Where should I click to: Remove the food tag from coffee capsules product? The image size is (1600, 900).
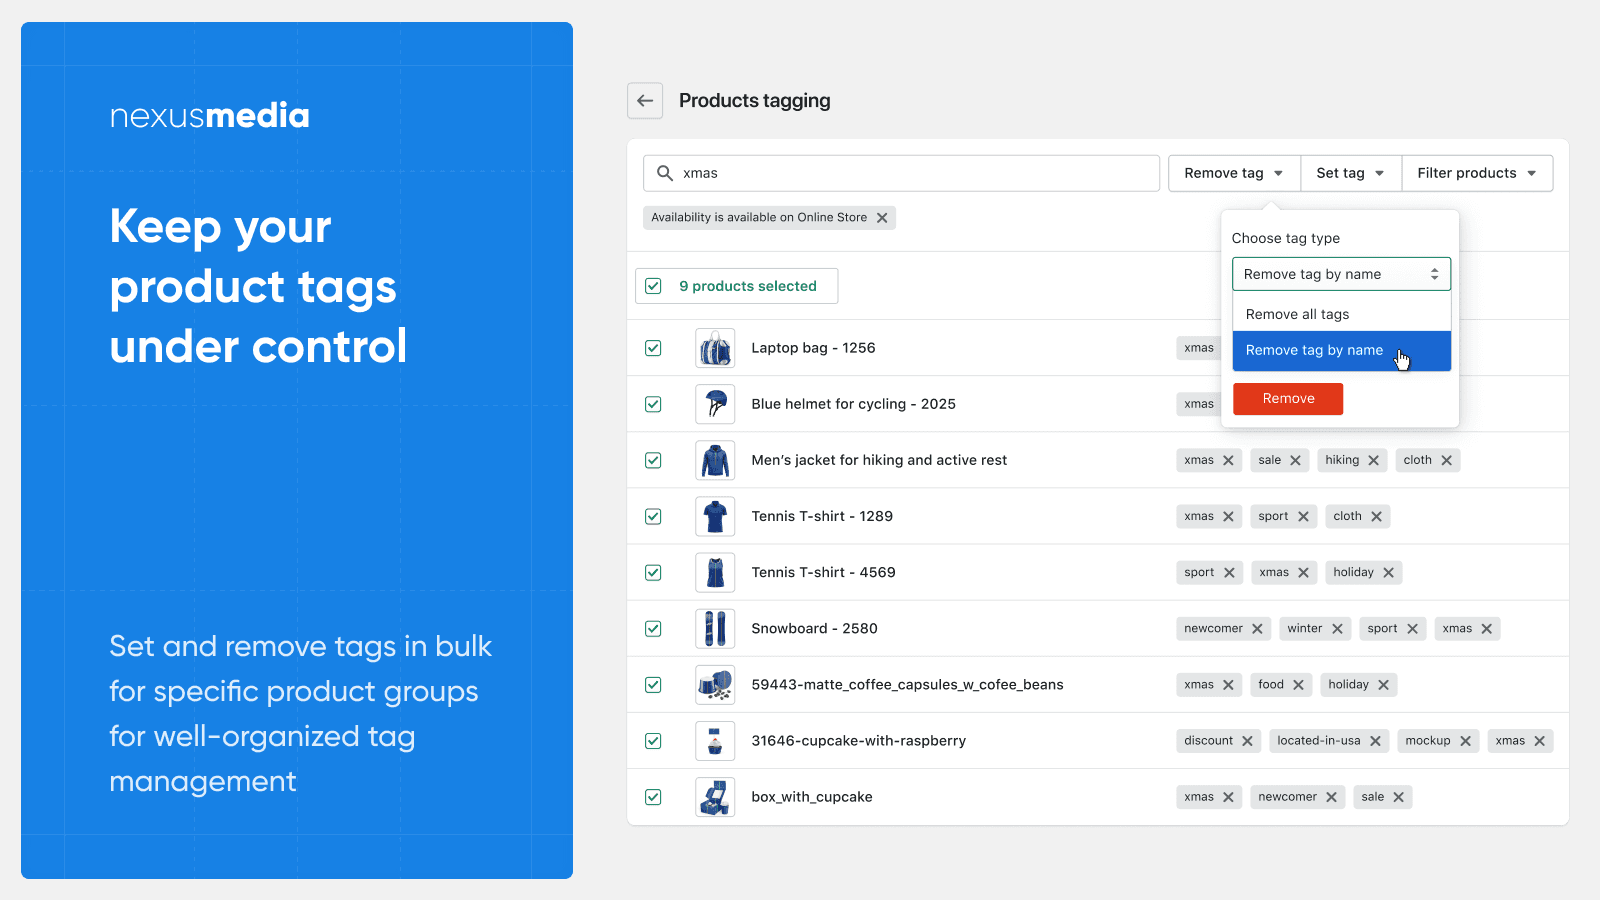pos(1300,684)
